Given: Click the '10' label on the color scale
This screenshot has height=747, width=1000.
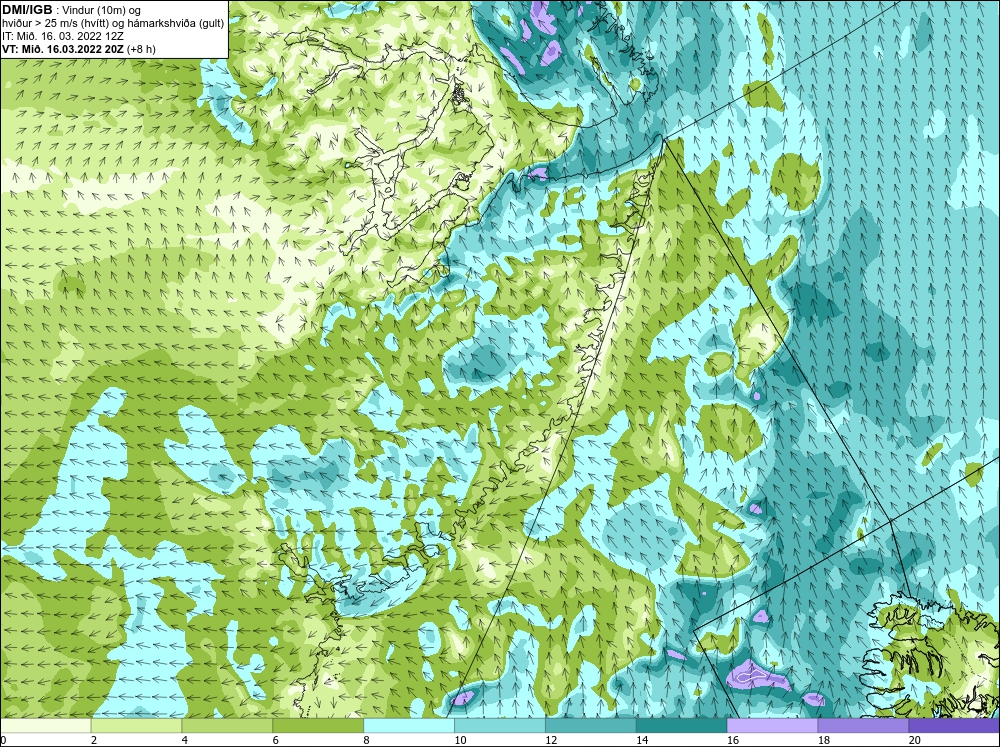Looking at the screenshot, I should point(460,740).
